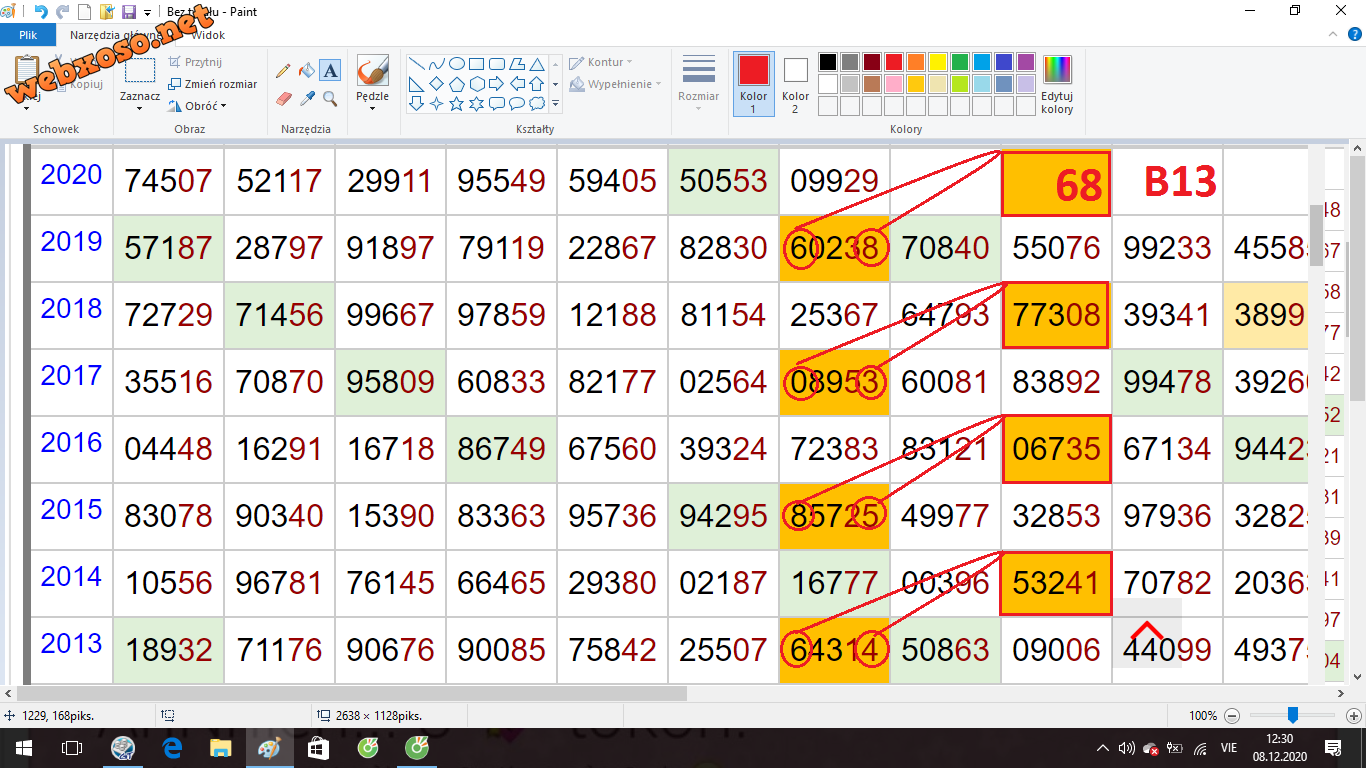The image size is (1366, 768).
Task: Open File Explorer from the taskbar
Action: 220,747
